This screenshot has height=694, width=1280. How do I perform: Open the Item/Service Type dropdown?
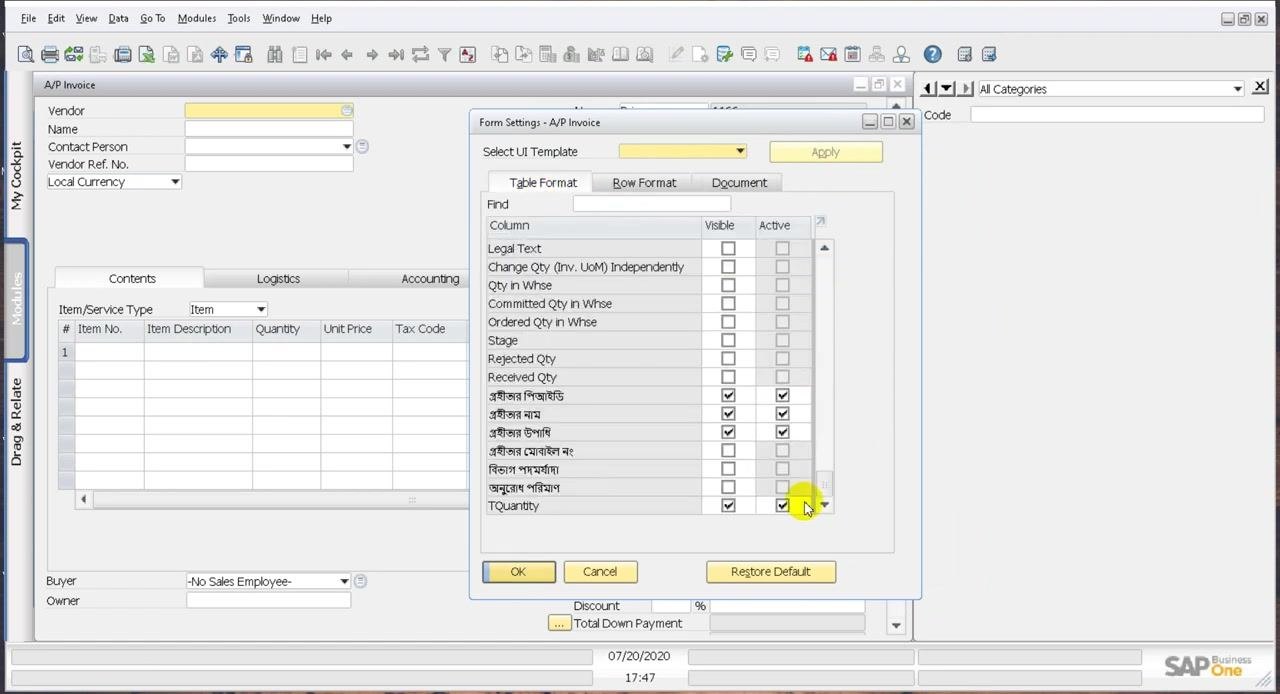(260, 309)
